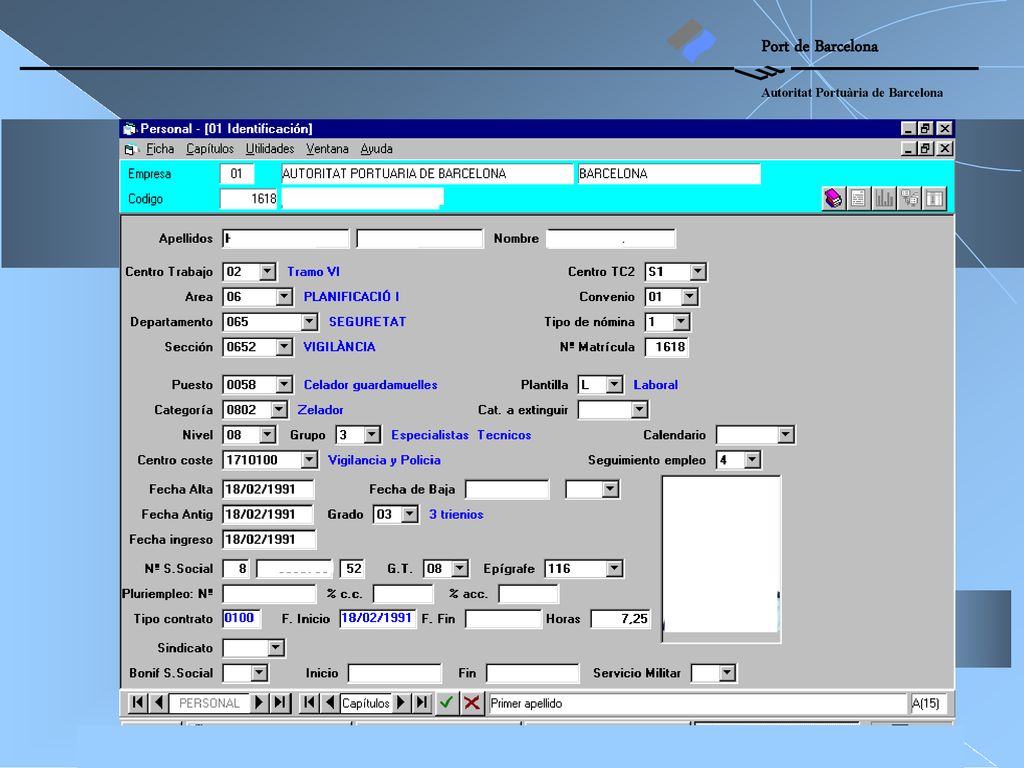Go to next Capítulos entry
The height and width of the screenshot is (768, 1024).
point(401,703)
